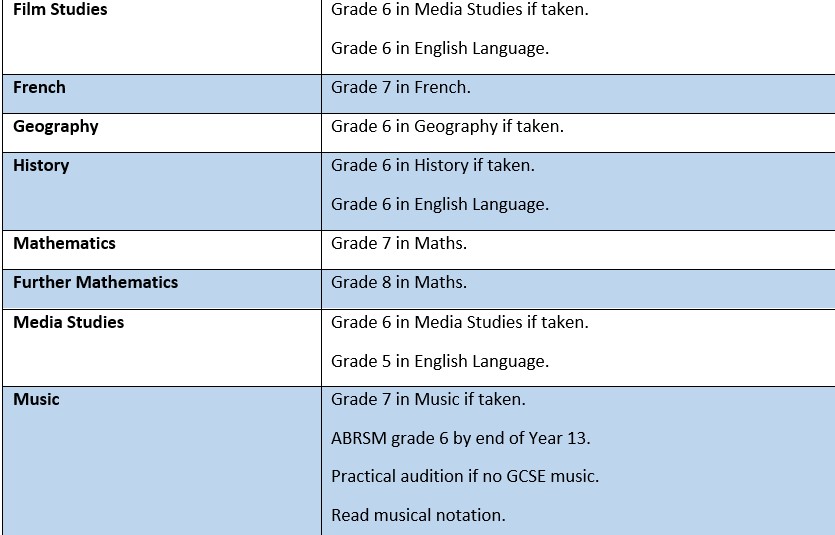Select the Further Mathematics subject heading

tap(95, 283)
